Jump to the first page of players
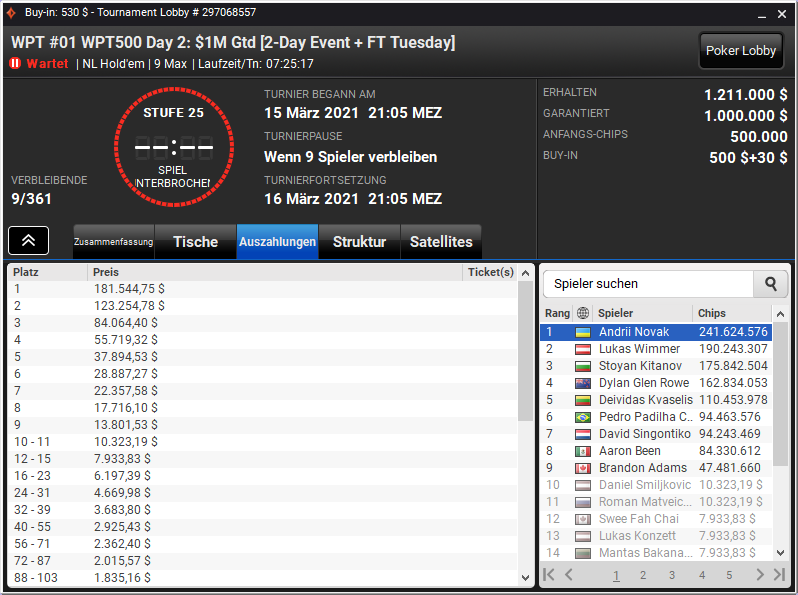 tap(549, 575)
